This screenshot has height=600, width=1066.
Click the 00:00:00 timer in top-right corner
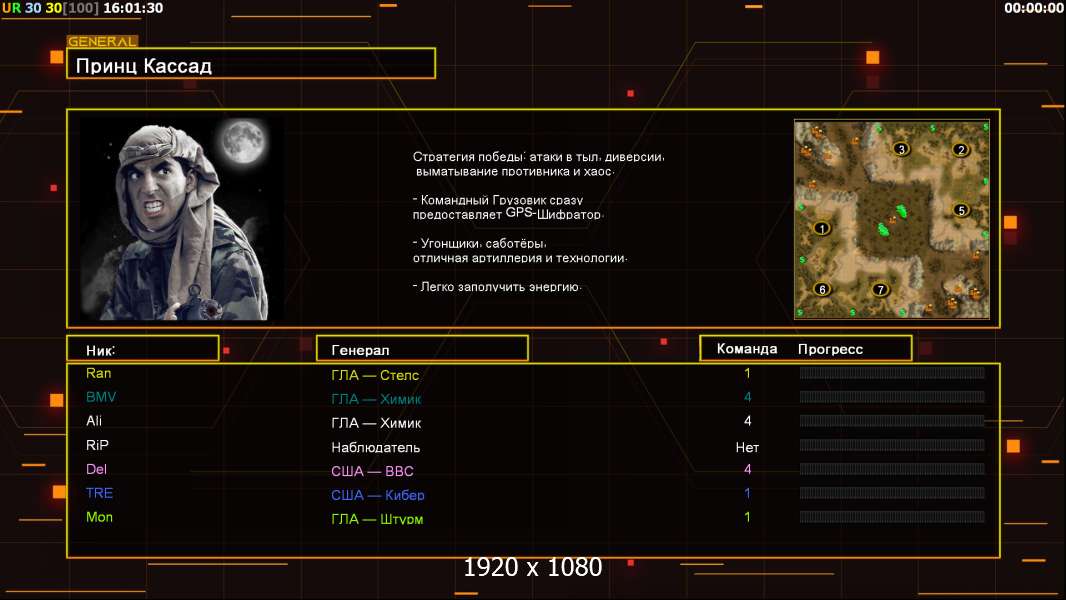[1033, 8]
